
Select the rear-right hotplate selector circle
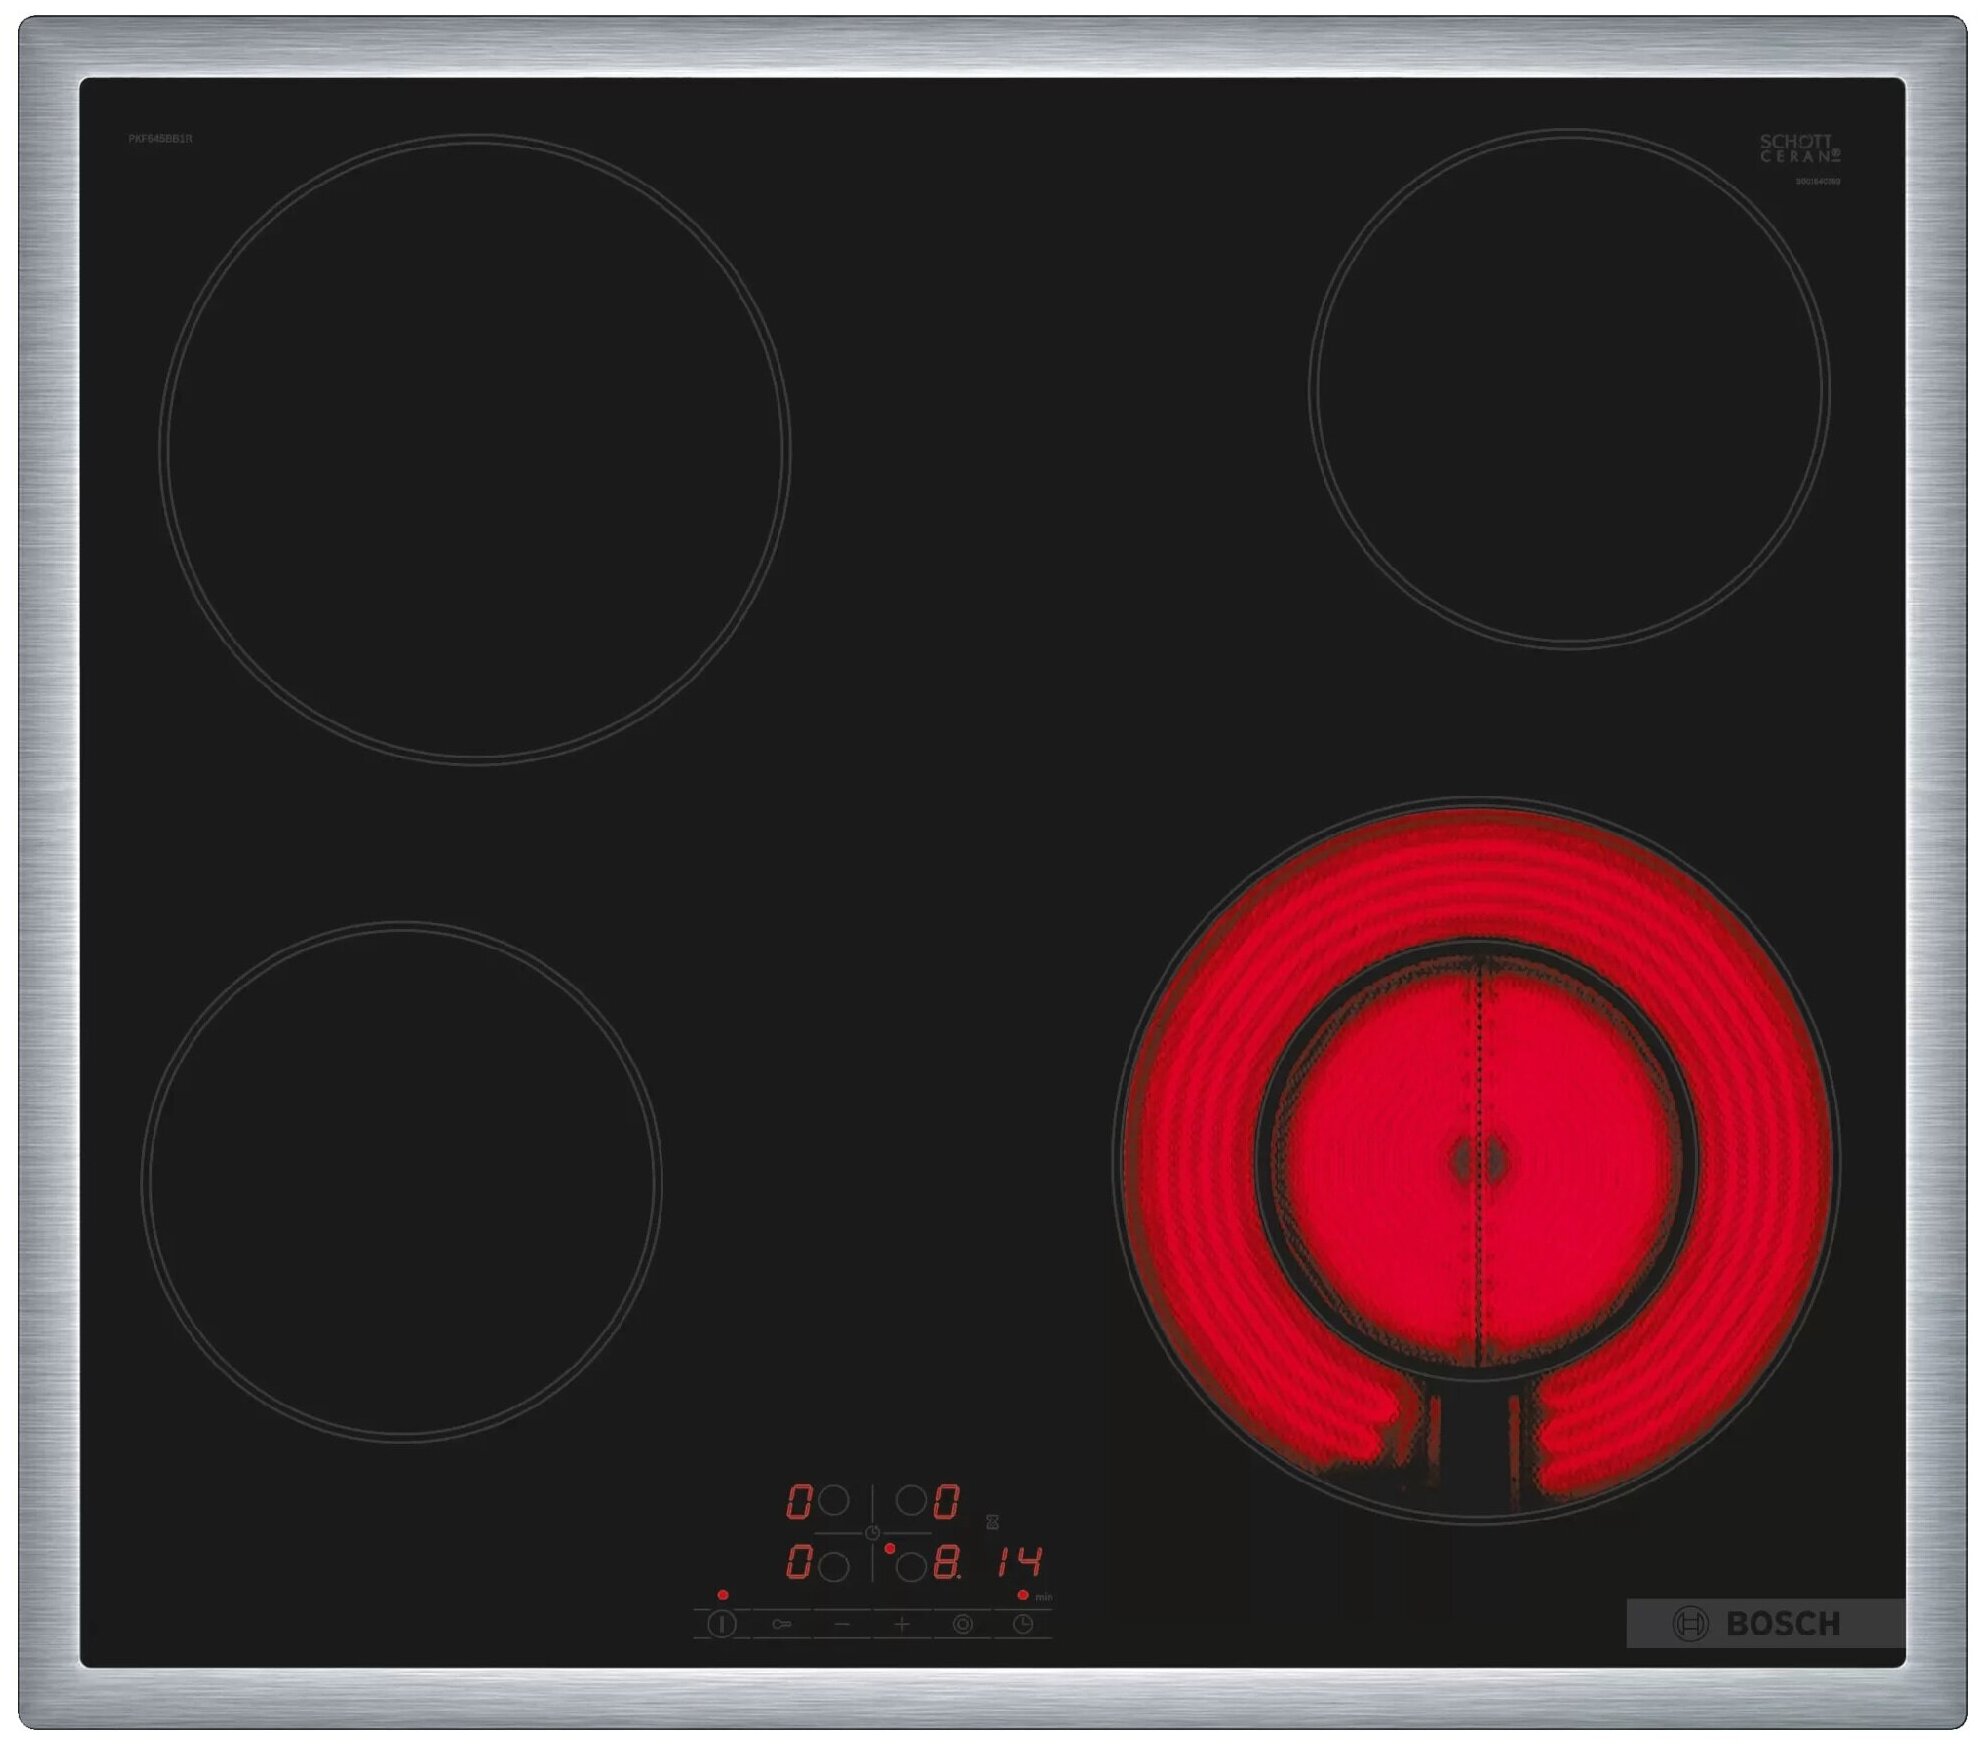[910, 1500]
